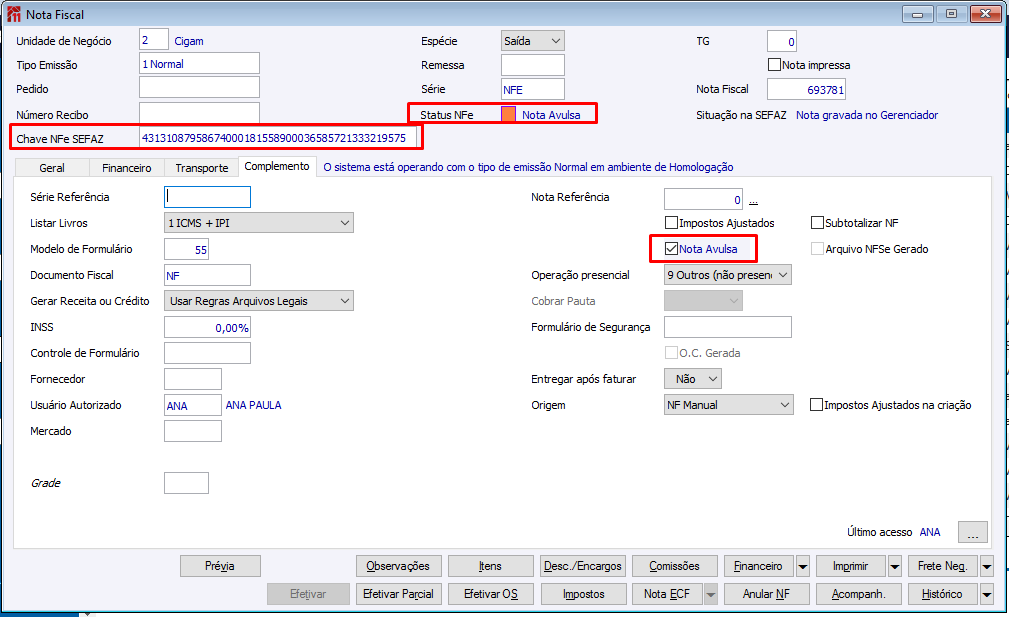Click the Nota Fiscal window app icon
Viewport: 1009px width, 617px height.
coord(14,14)
